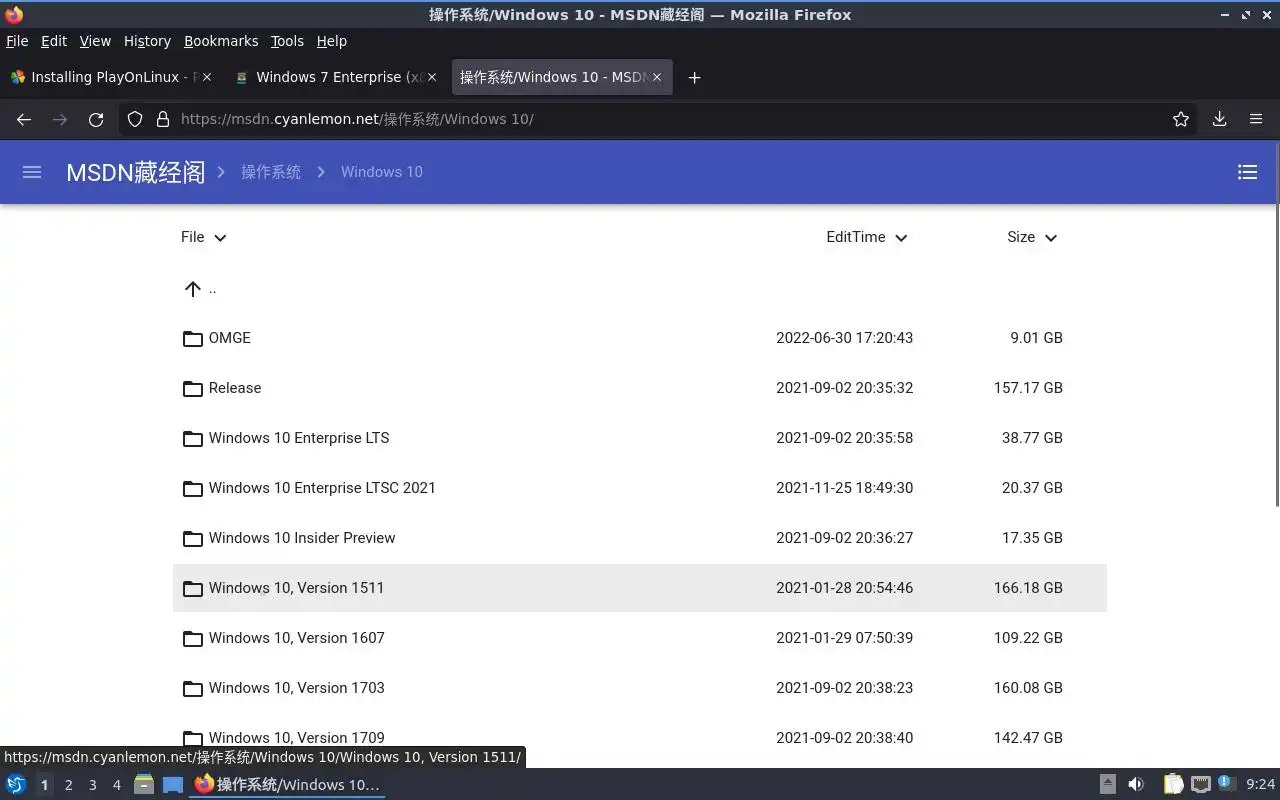The width and height of the screenshot is (1280, 800).
Task: Sort by EditTime column dropdown arrow
Action: [901, 238]
